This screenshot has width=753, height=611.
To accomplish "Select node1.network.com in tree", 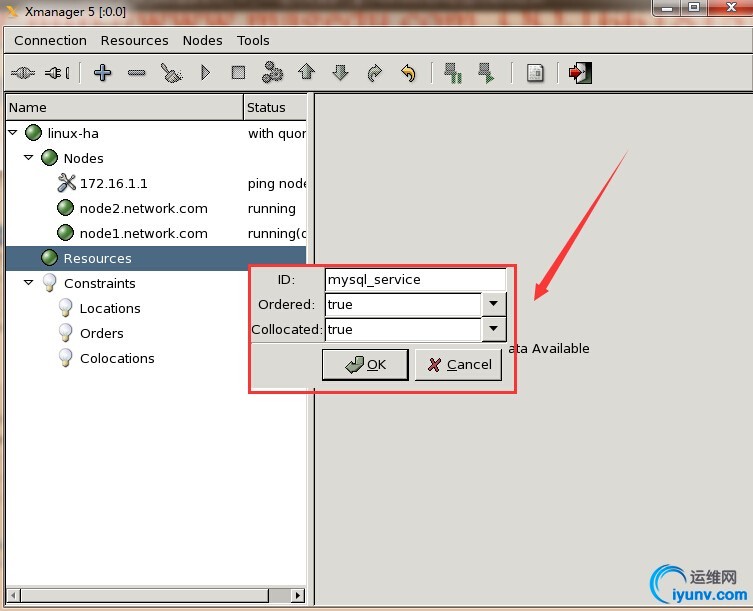I will 144,233.
